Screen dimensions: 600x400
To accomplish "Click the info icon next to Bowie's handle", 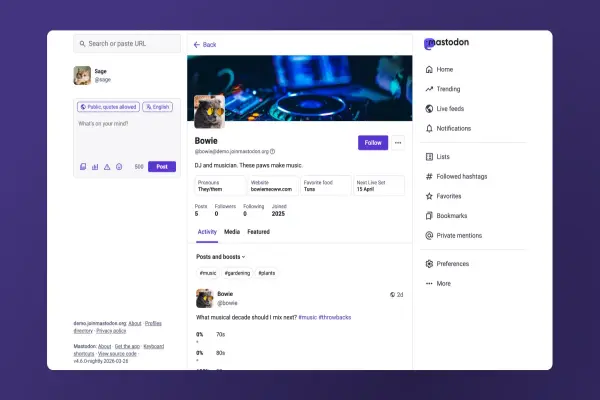I will [x=272, y=152].
